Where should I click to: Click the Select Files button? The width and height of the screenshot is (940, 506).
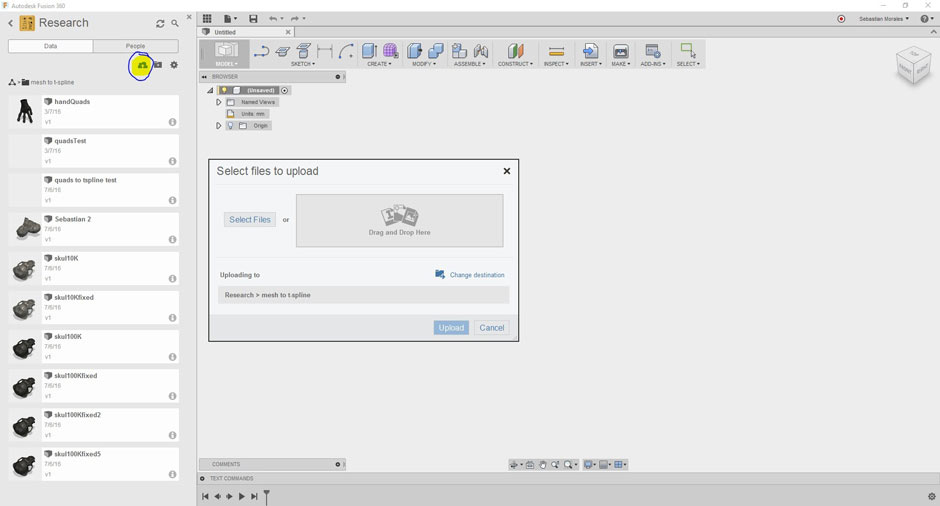(x=249, y=220)
